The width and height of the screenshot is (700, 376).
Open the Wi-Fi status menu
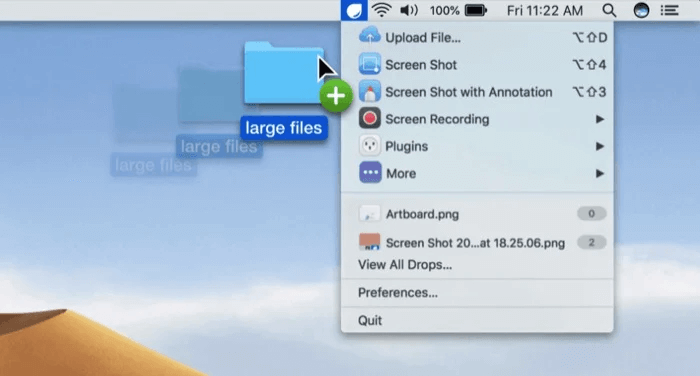point(381,10)
